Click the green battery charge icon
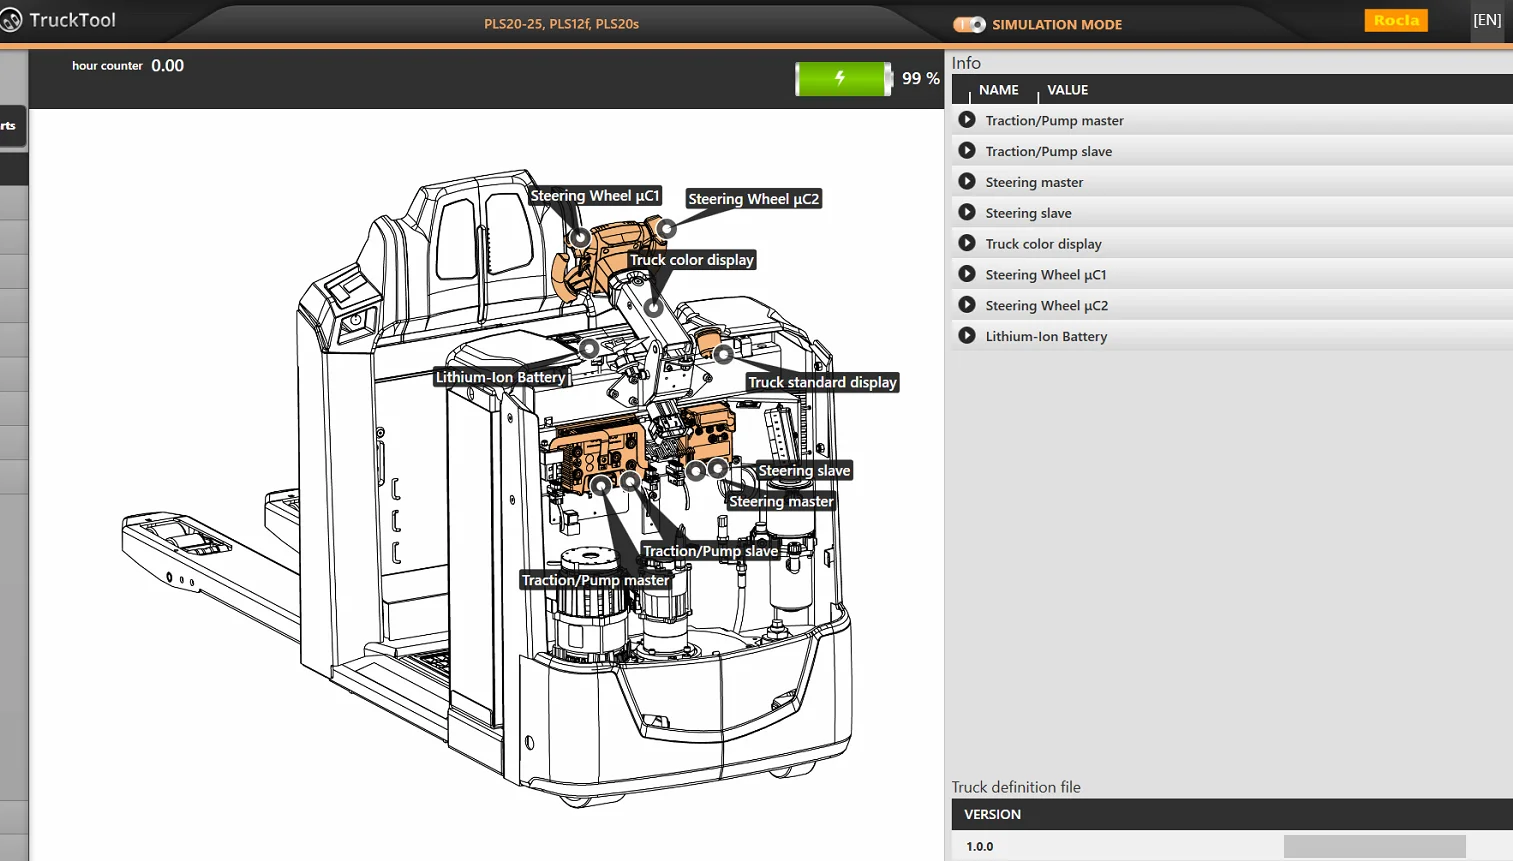The height and width of the screenshot is (861, 1513). (x=843, y=78)
